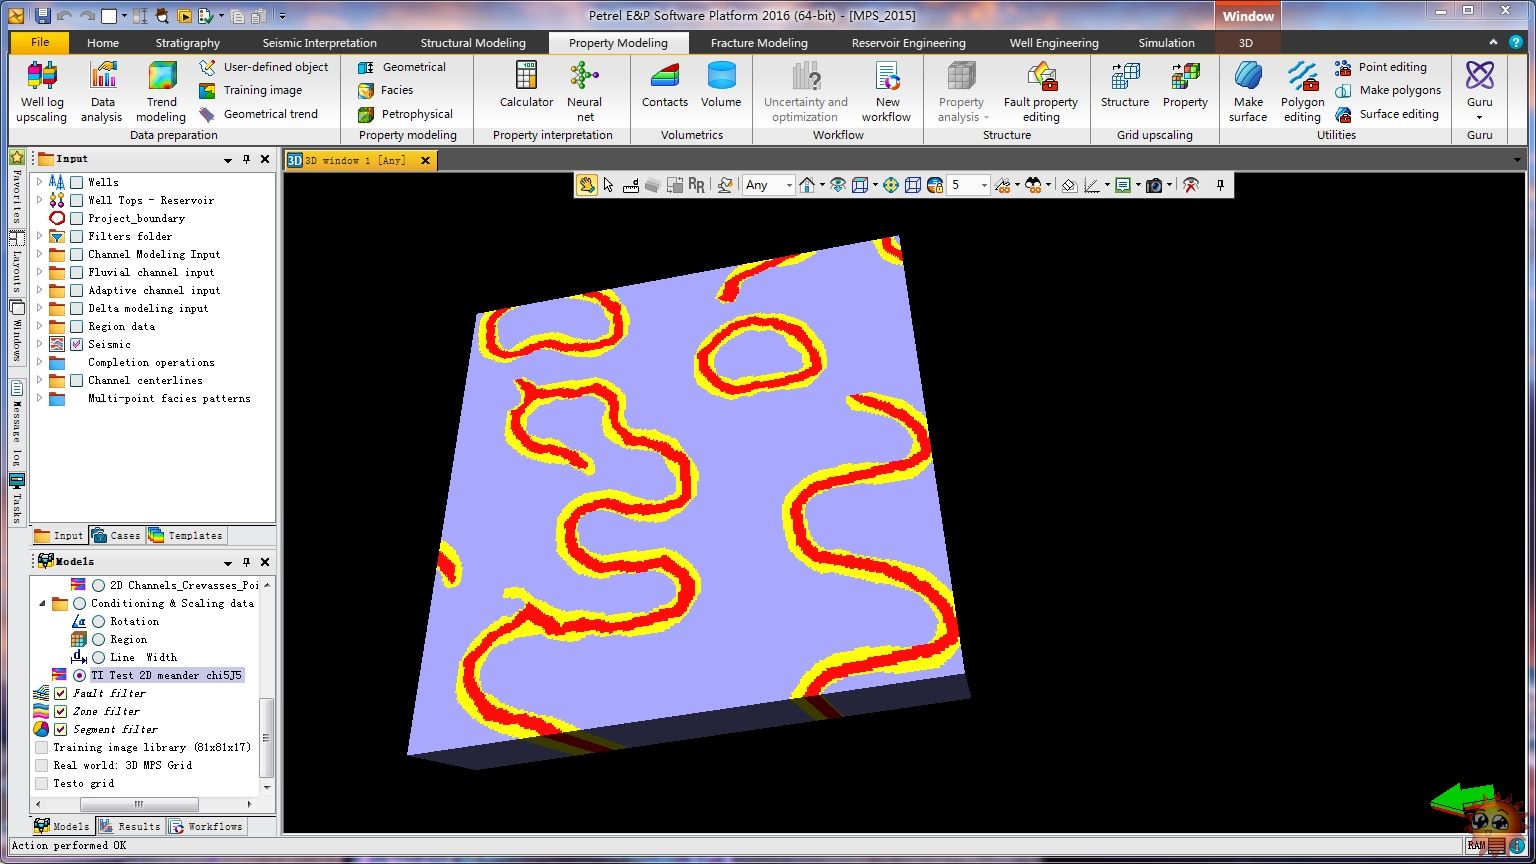Open the File menu

(x=40, y=42)
